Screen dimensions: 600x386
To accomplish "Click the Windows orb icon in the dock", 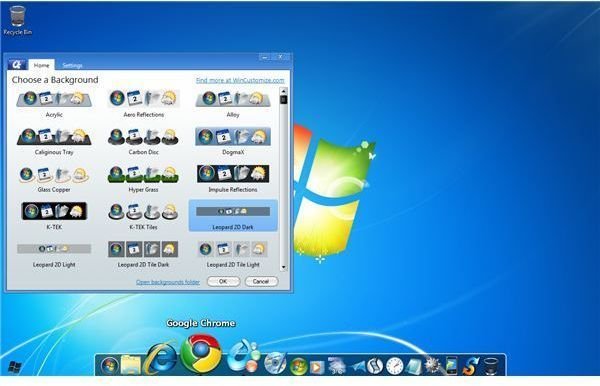I will 109,365.
